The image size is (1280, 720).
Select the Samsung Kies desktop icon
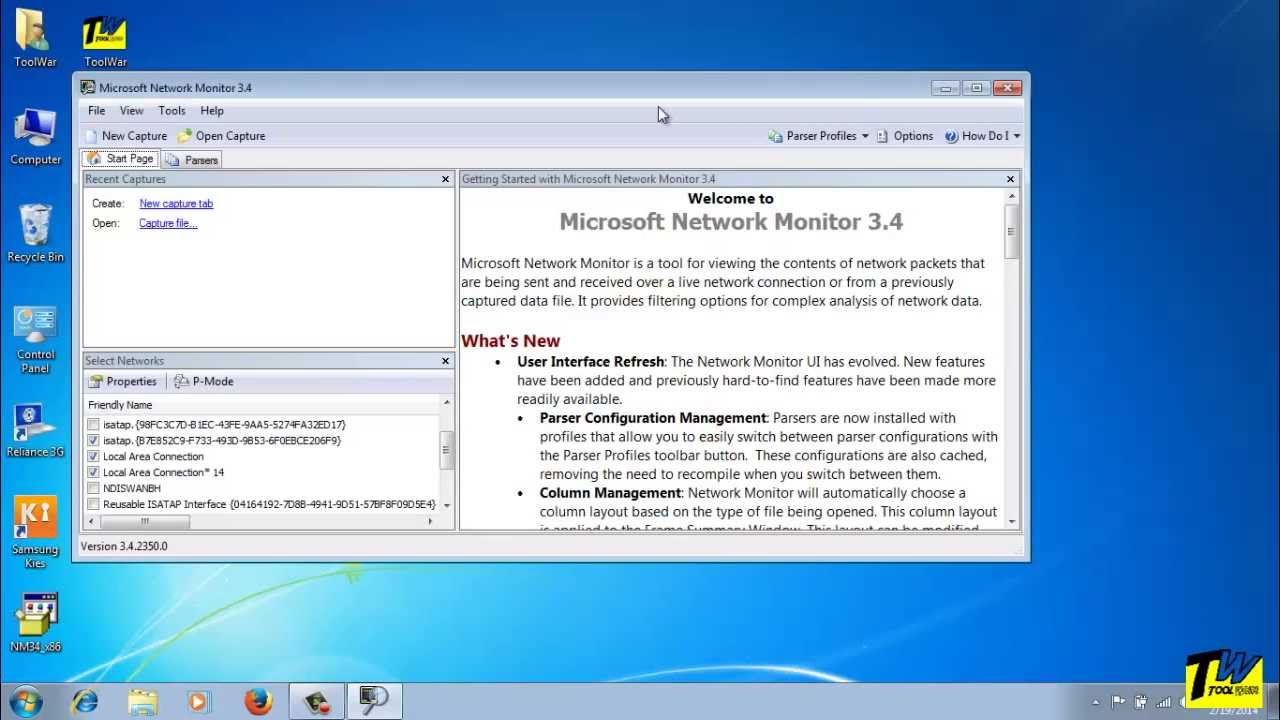(35, 533)
